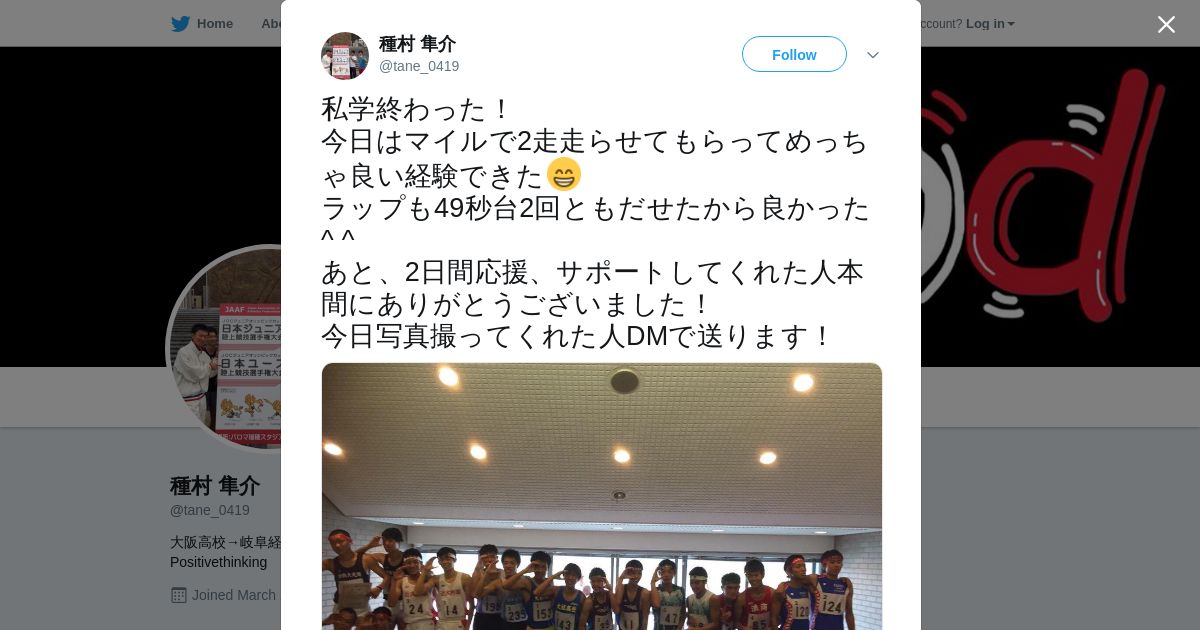The width and height of the screenshot is (1200, 630).
Task: Click the large profile picture on page
Action: pyautogui.click(x=224, y=348)
